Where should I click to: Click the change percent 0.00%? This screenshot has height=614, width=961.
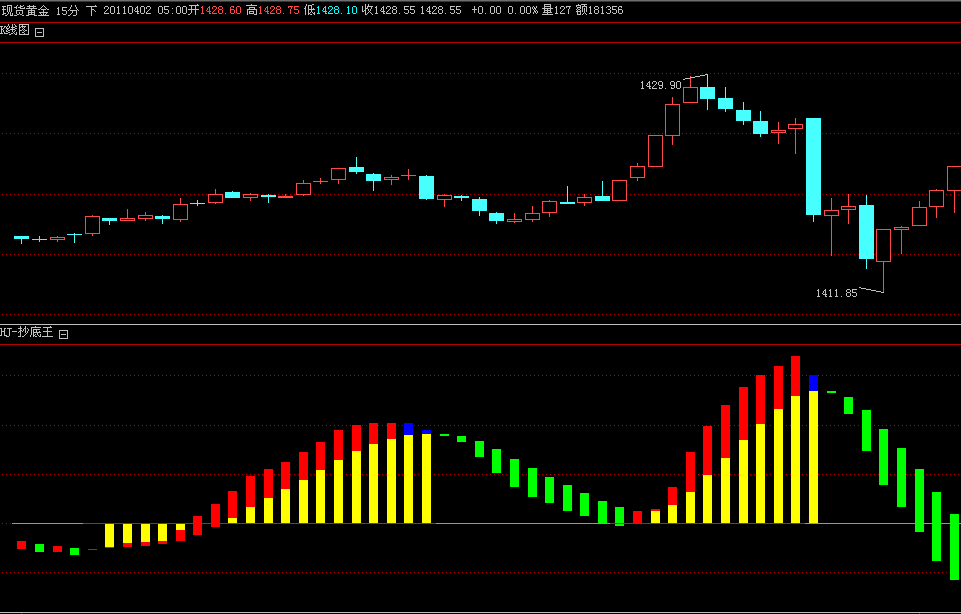pyautogui.click(x=522, y=10)
